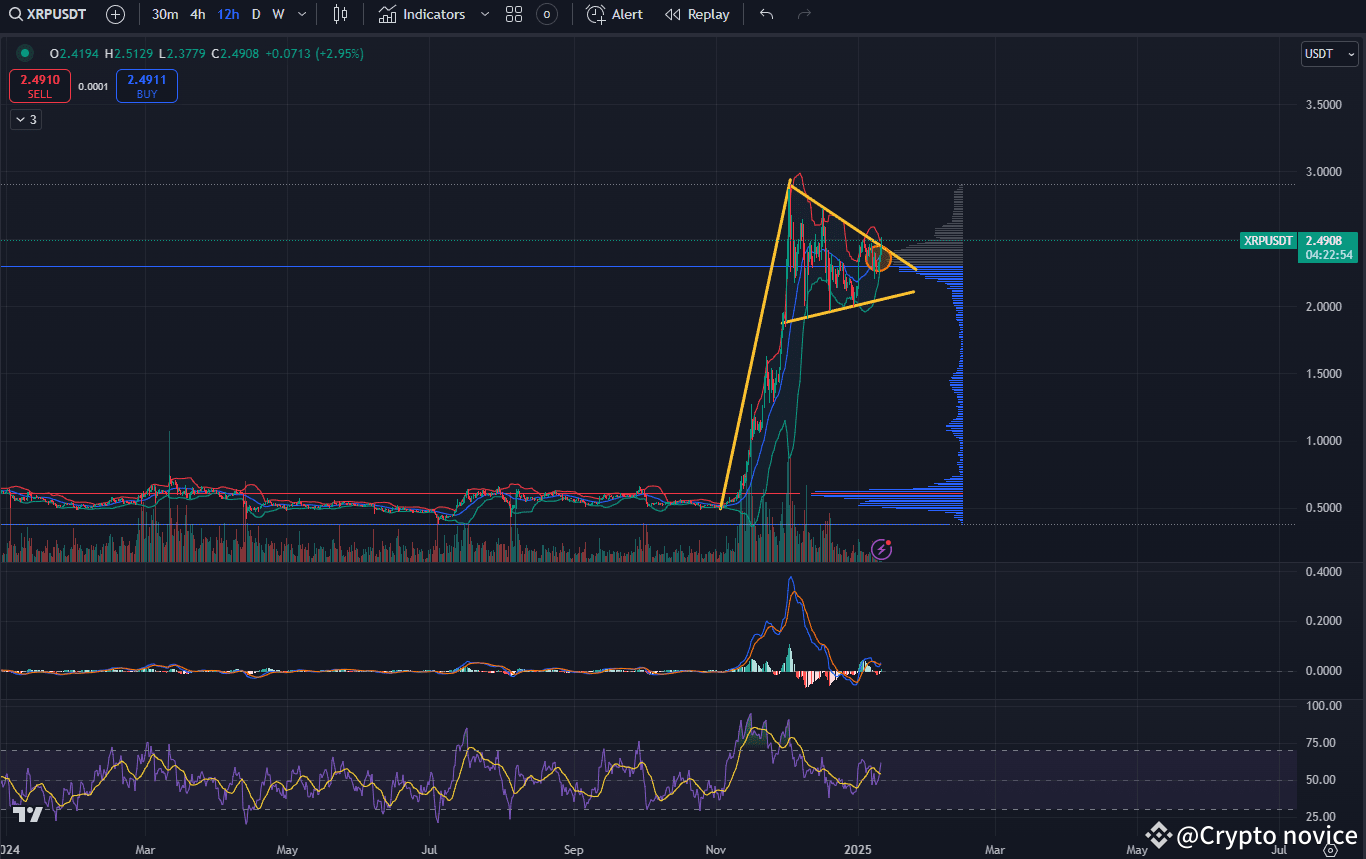Open the Indicators chart icon
The image size is (1366, 859).
pos(386,14)
